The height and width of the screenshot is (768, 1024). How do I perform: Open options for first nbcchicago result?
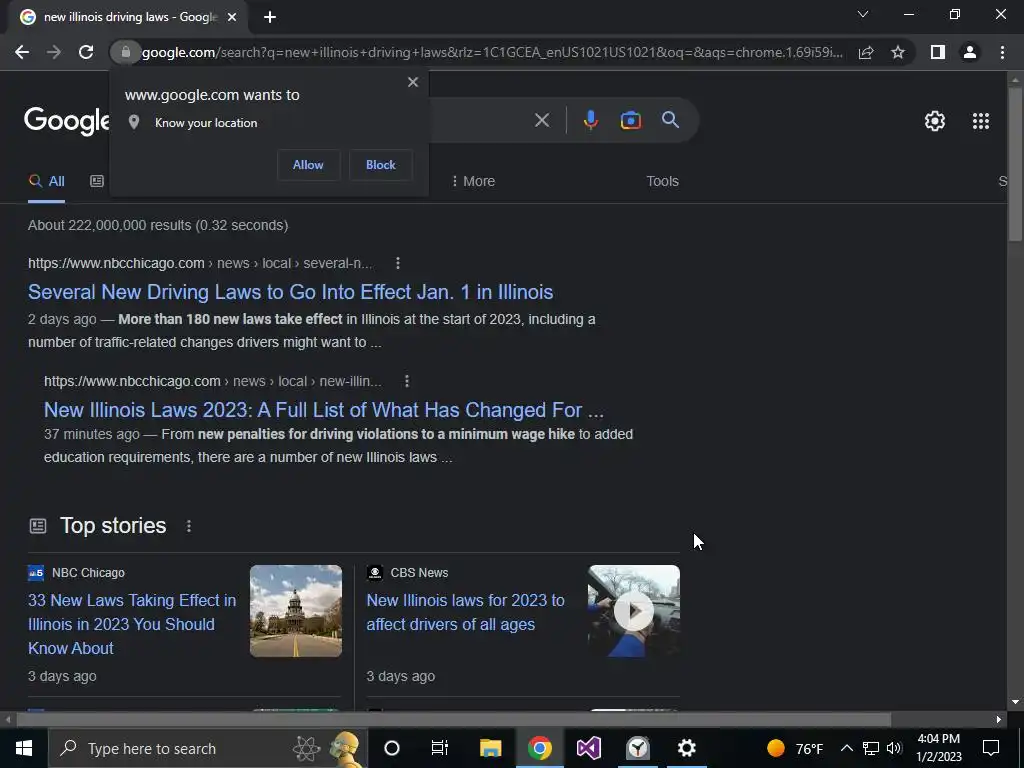(398, 263)
